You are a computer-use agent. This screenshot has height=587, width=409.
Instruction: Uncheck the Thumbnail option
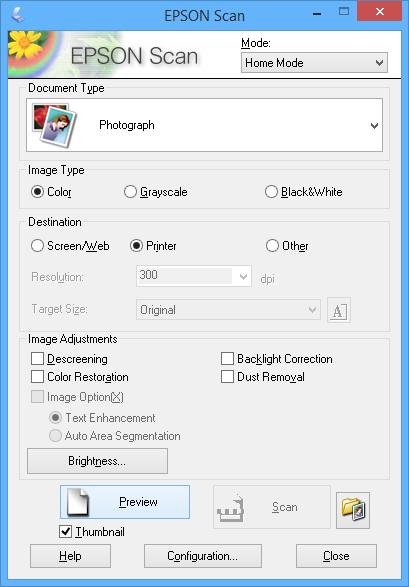click(65, 531)
